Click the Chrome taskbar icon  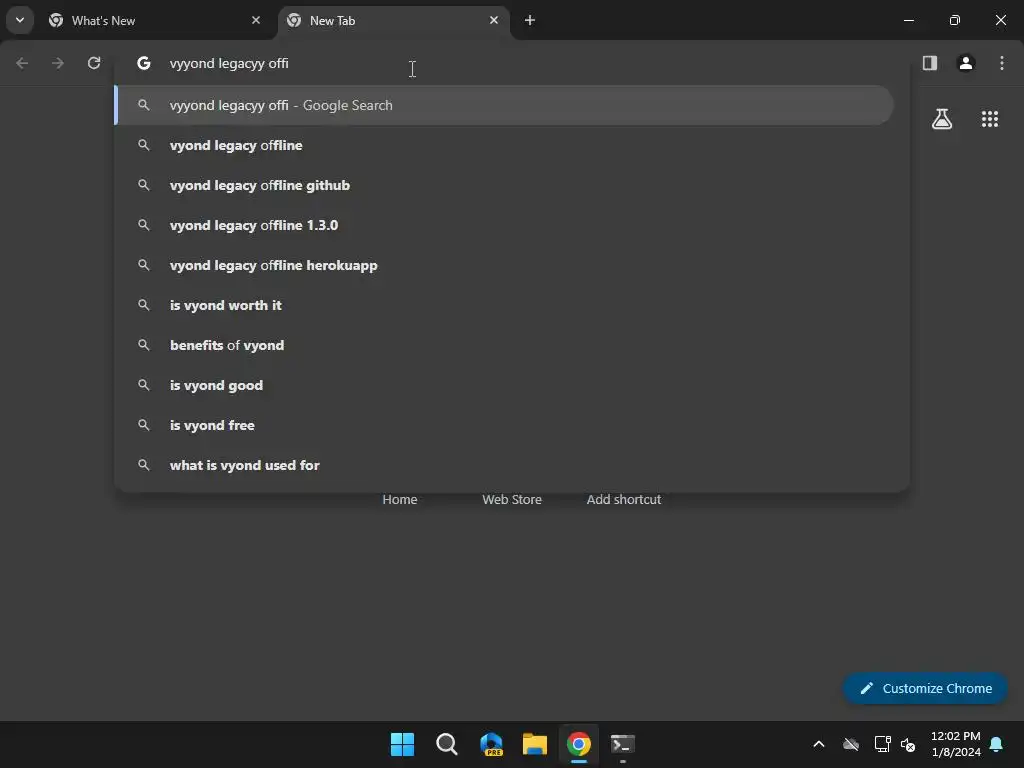579,744
